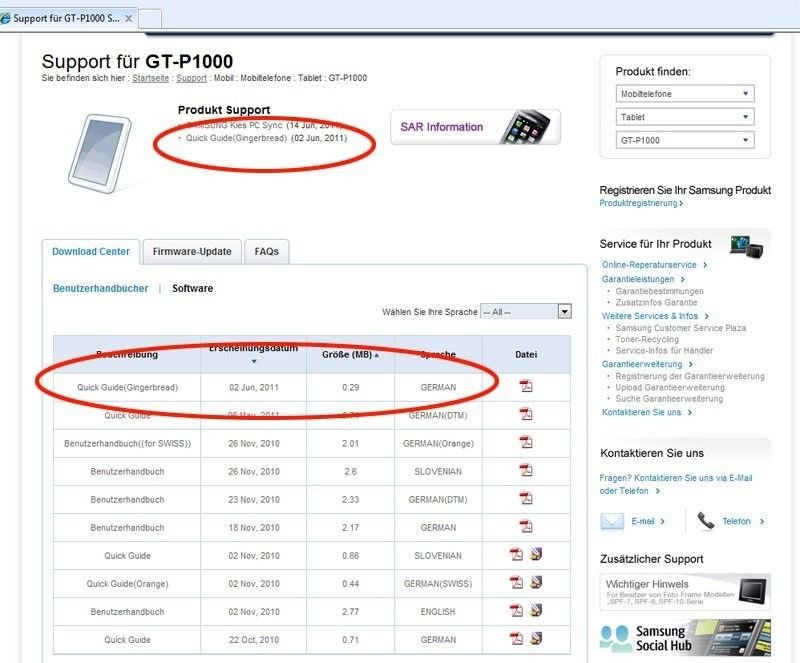This screenshot has height=663, width=800.
Task: Expand the Mobiltelefone product category dropdown
Action: [x=685, y=94]
